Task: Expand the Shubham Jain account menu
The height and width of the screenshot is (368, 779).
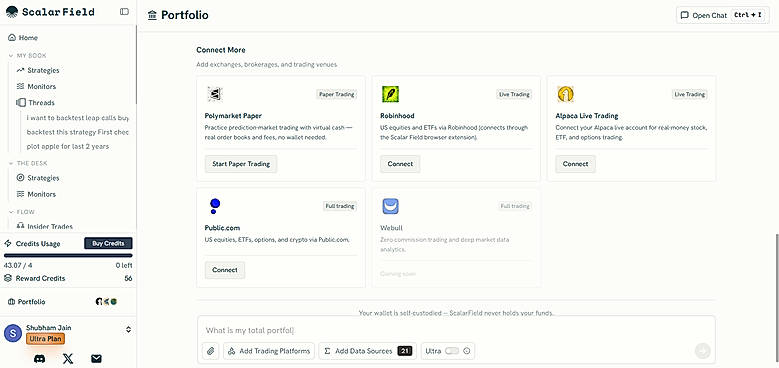Action: 128,329
